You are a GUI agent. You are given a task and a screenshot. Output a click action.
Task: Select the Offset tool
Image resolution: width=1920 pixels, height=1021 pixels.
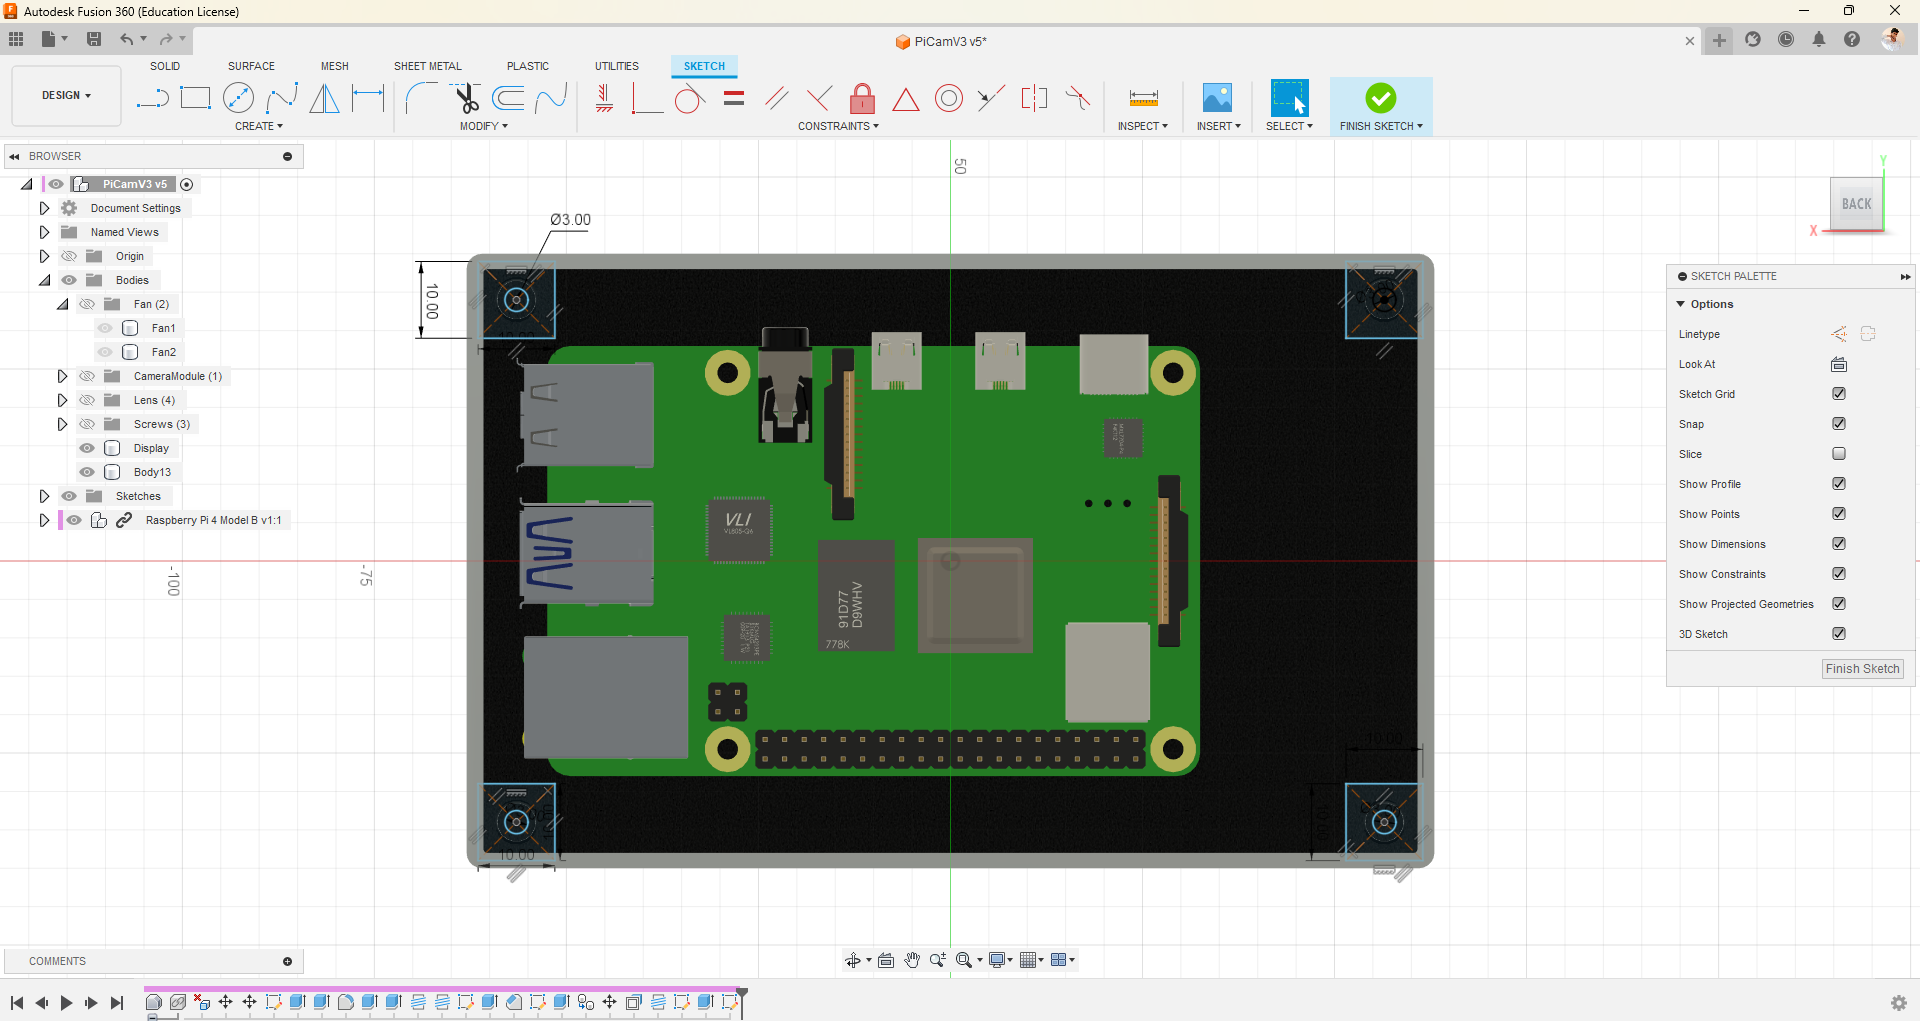pyautogui.click(x=508, y=98)
